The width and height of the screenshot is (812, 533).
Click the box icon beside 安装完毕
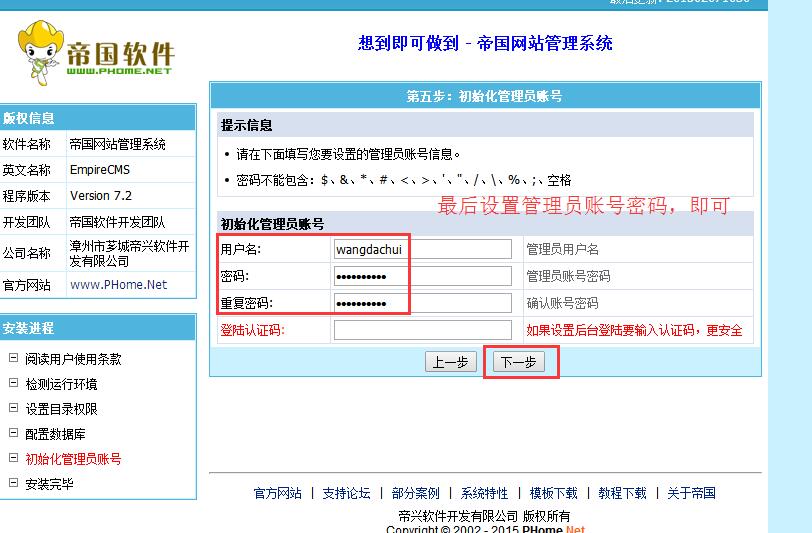tap(13, 482)
